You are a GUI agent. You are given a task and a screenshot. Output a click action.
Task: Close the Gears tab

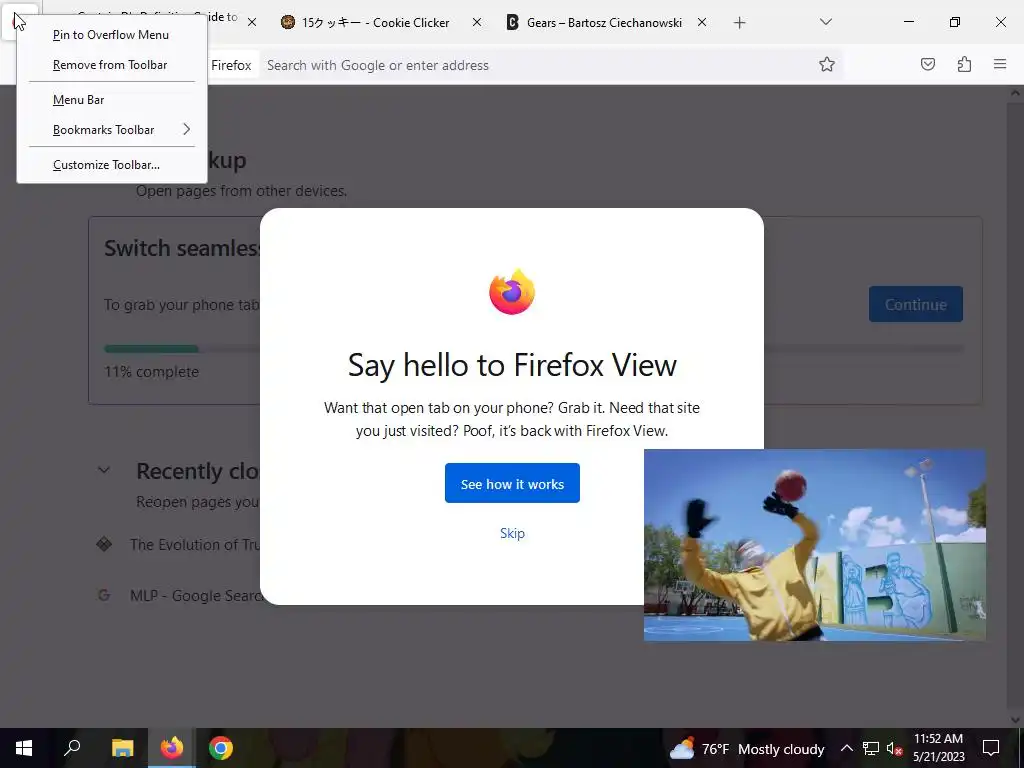pos(702,22)
